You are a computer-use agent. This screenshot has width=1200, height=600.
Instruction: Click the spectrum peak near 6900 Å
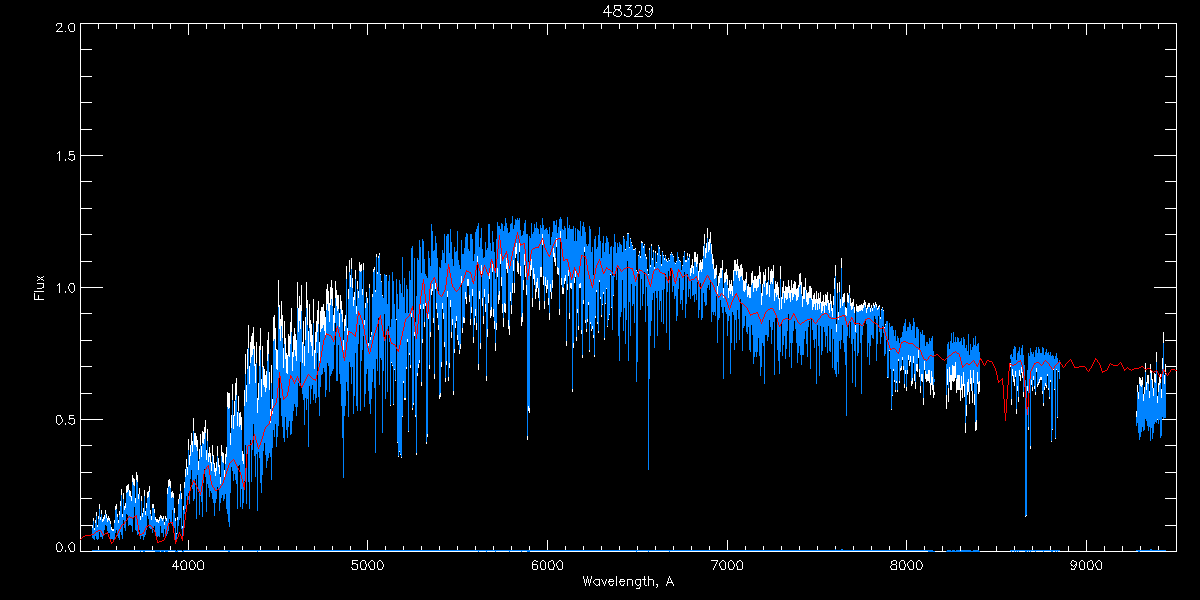click(x=709, y=236)
